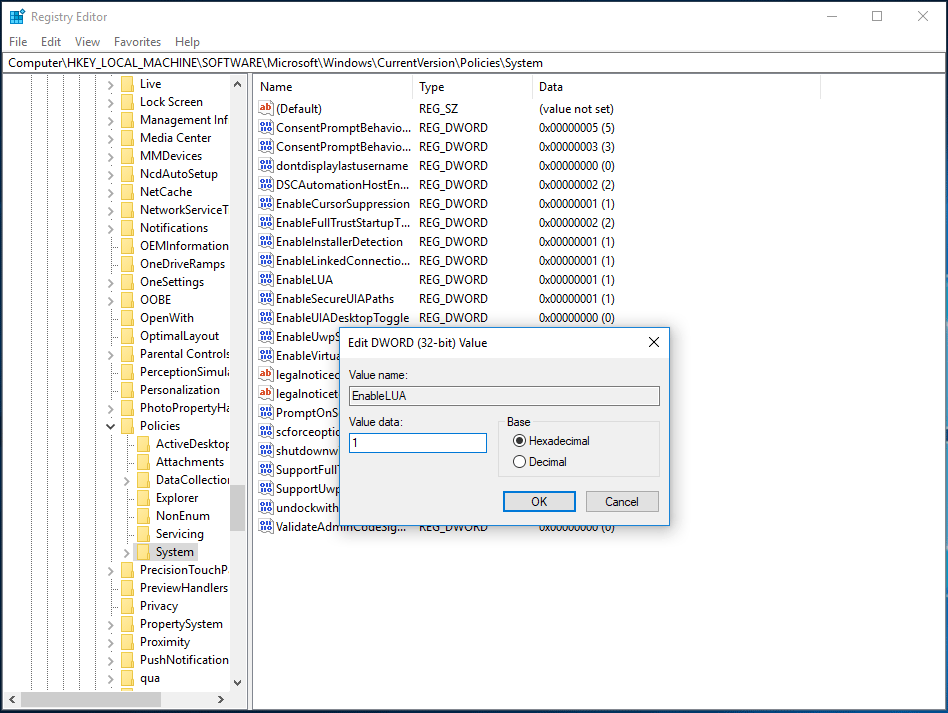The height and width of the screenshot is (713, 948).
Task: Open the View menu
Action: pos(87,42)
